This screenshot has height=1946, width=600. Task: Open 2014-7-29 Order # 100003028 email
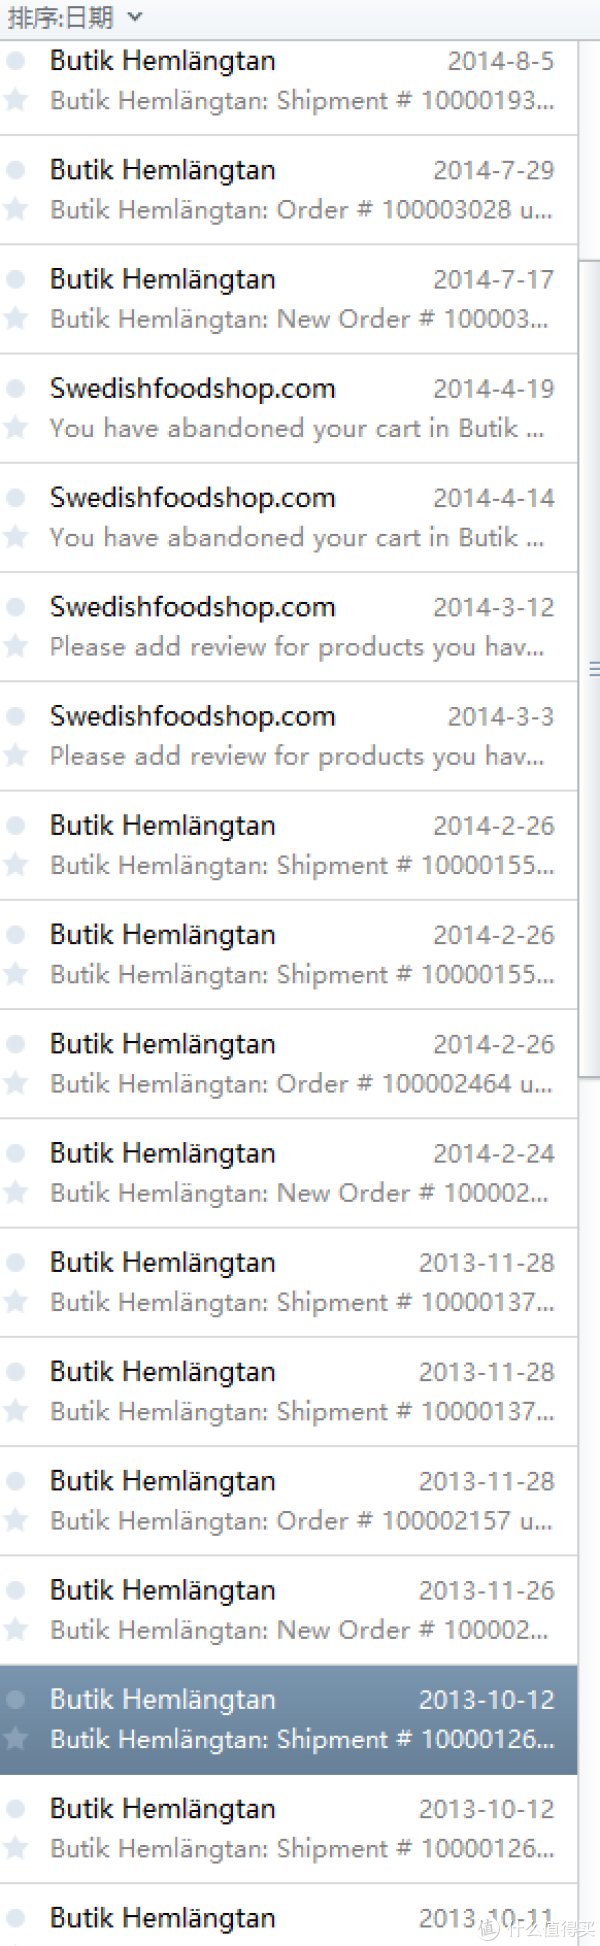289,190
